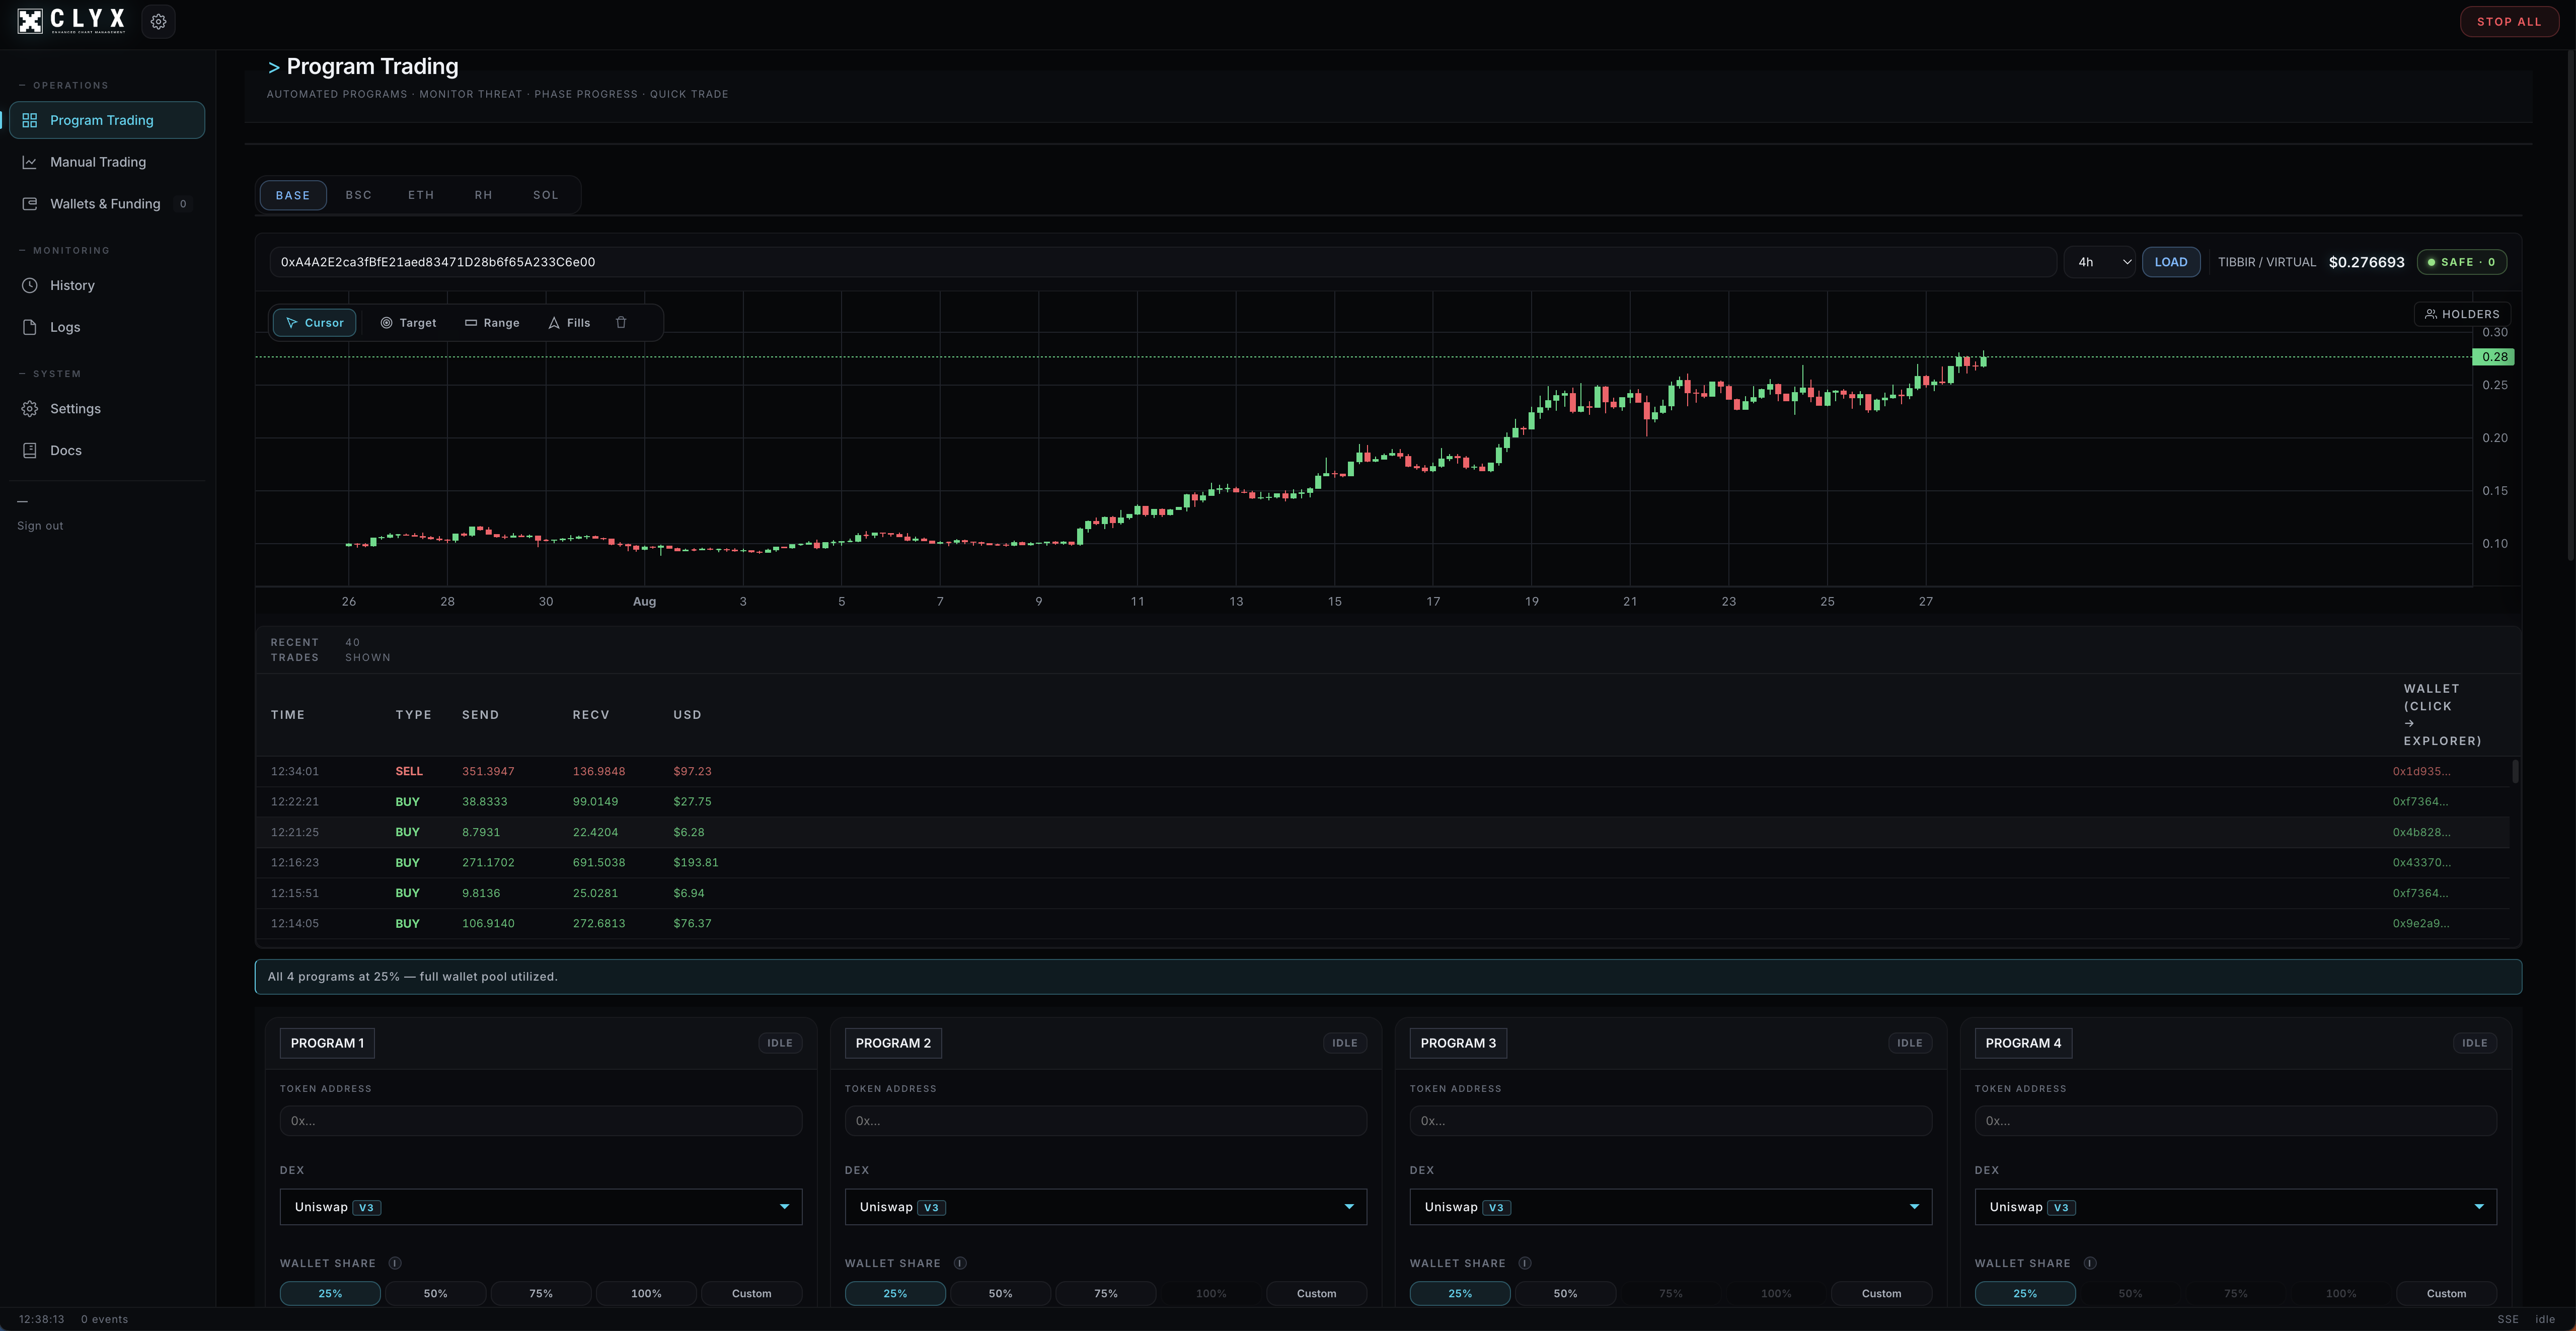2576x1331 pixels.
Task: Open the Program 3 DEX Uniswap dropdown
Action: click(x=1671, y=1207)
